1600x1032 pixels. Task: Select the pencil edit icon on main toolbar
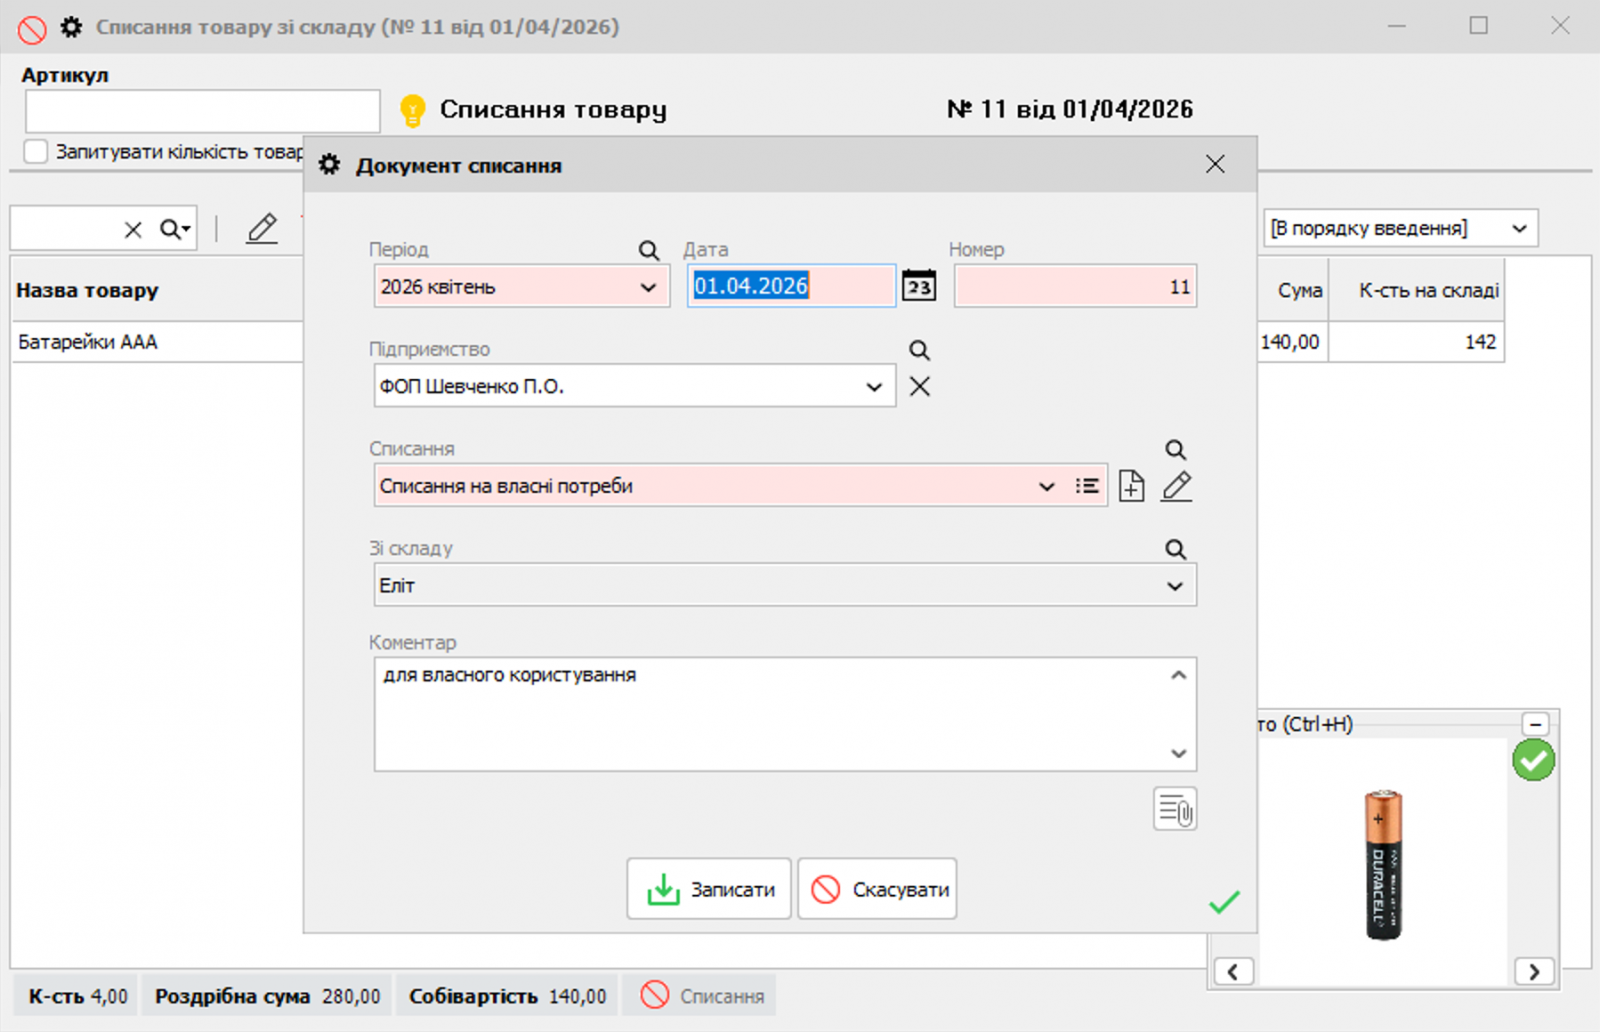[261, 228]
